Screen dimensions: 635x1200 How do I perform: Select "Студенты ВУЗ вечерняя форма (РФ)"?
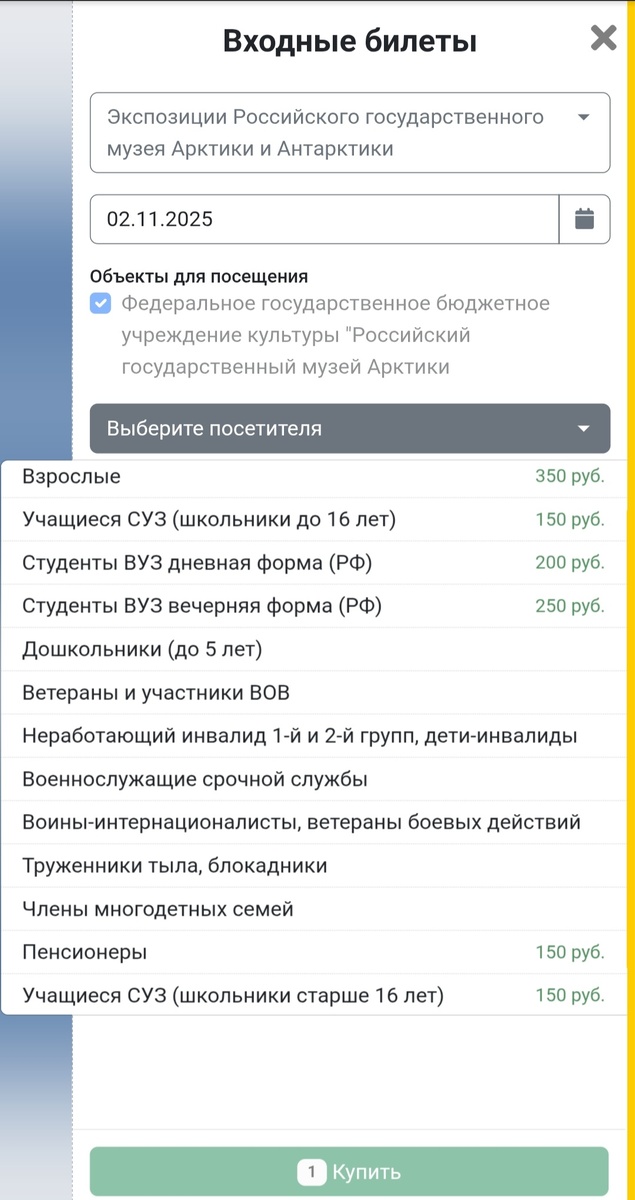point(300,606)
